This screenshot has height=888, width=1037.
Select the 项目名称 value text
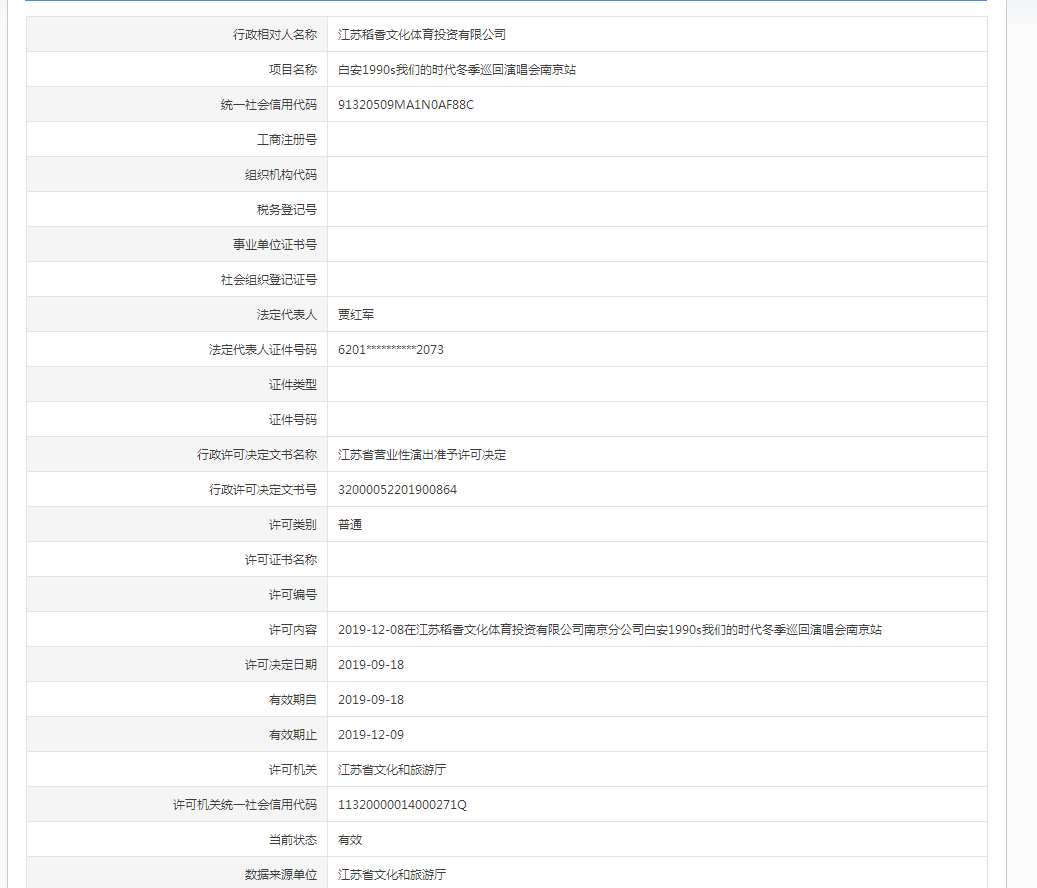click(x=457, y=70)
